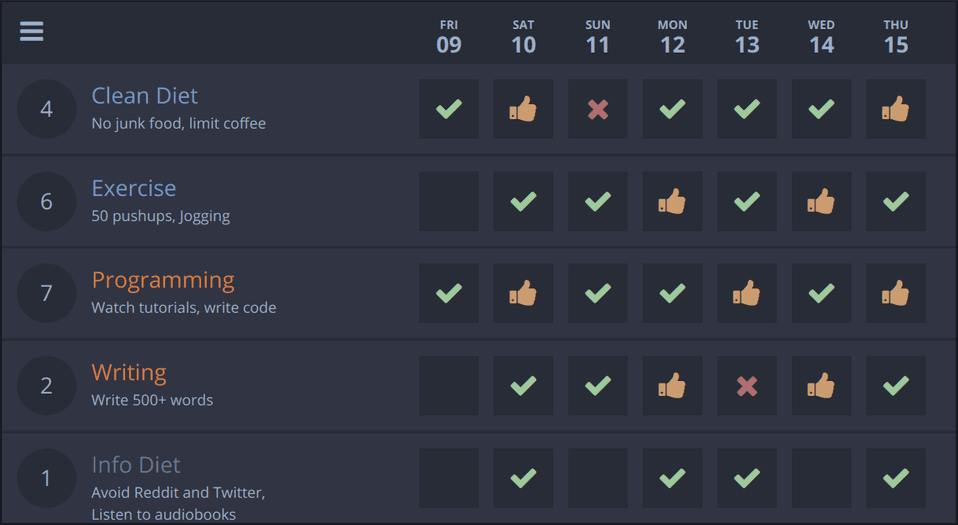Image resolution: width=958 pixels, height=525 pixels.
Task: Toggle Info Diet checkmark on Saturday 10
Action: coord(523,478)
